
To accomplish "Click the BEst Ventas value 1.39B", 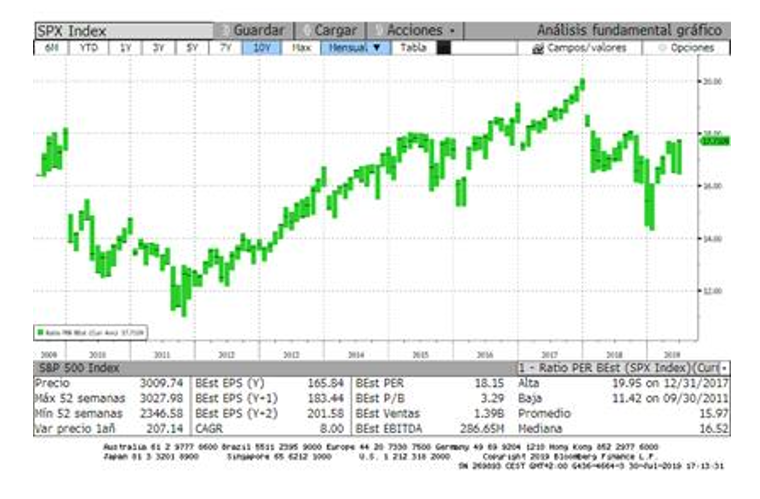I will 489,414.
